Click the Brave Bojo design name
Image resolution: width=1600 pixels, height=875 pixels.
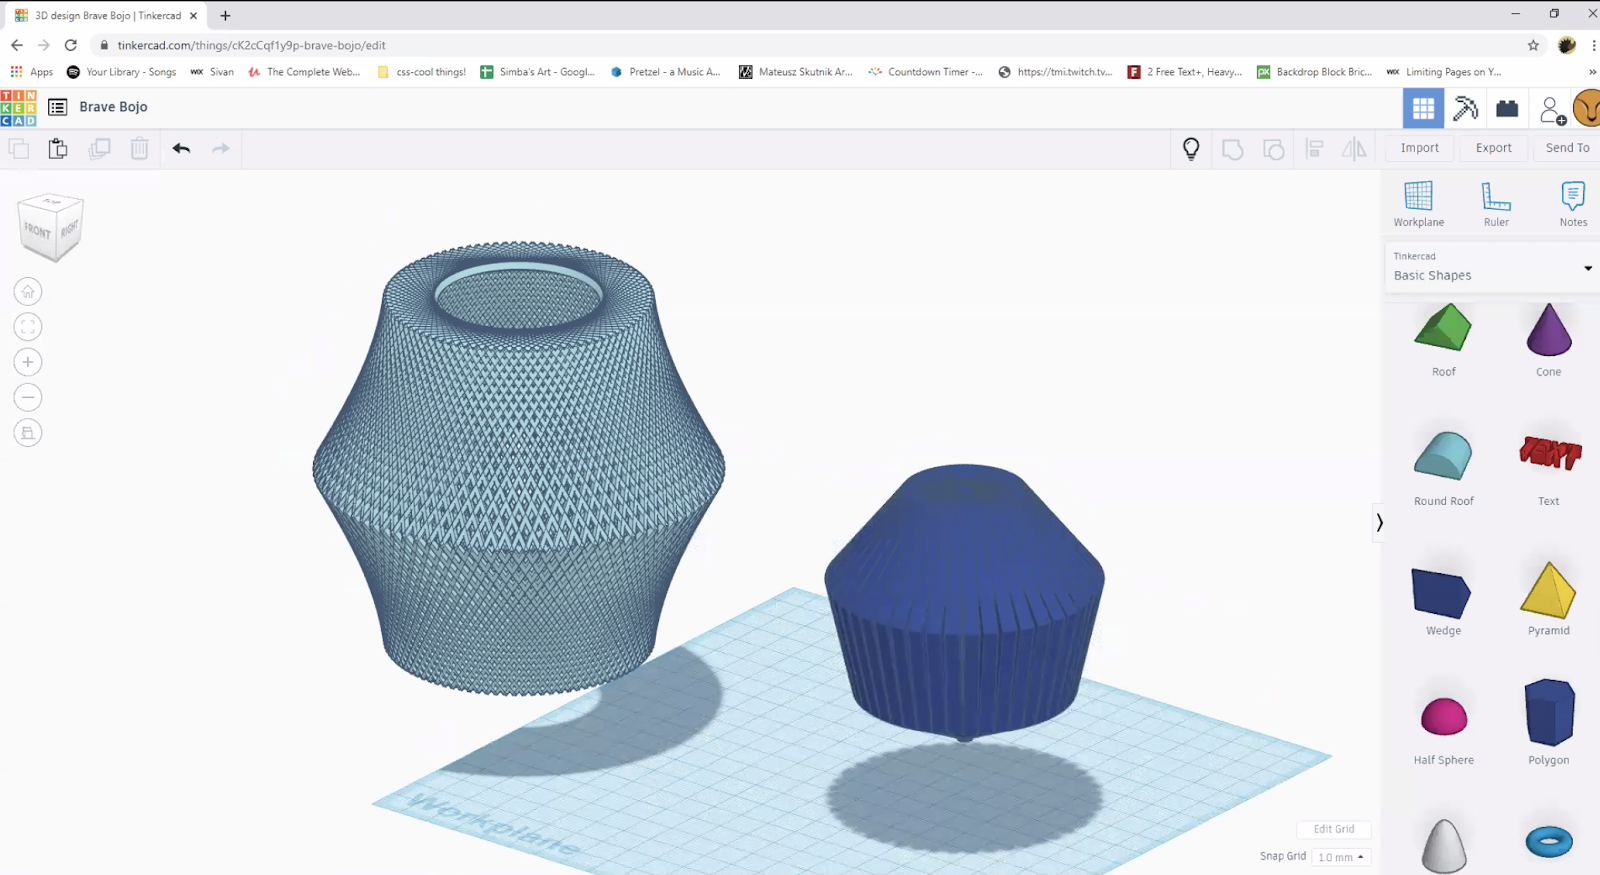pyautogui.click(x=113, y=107)
